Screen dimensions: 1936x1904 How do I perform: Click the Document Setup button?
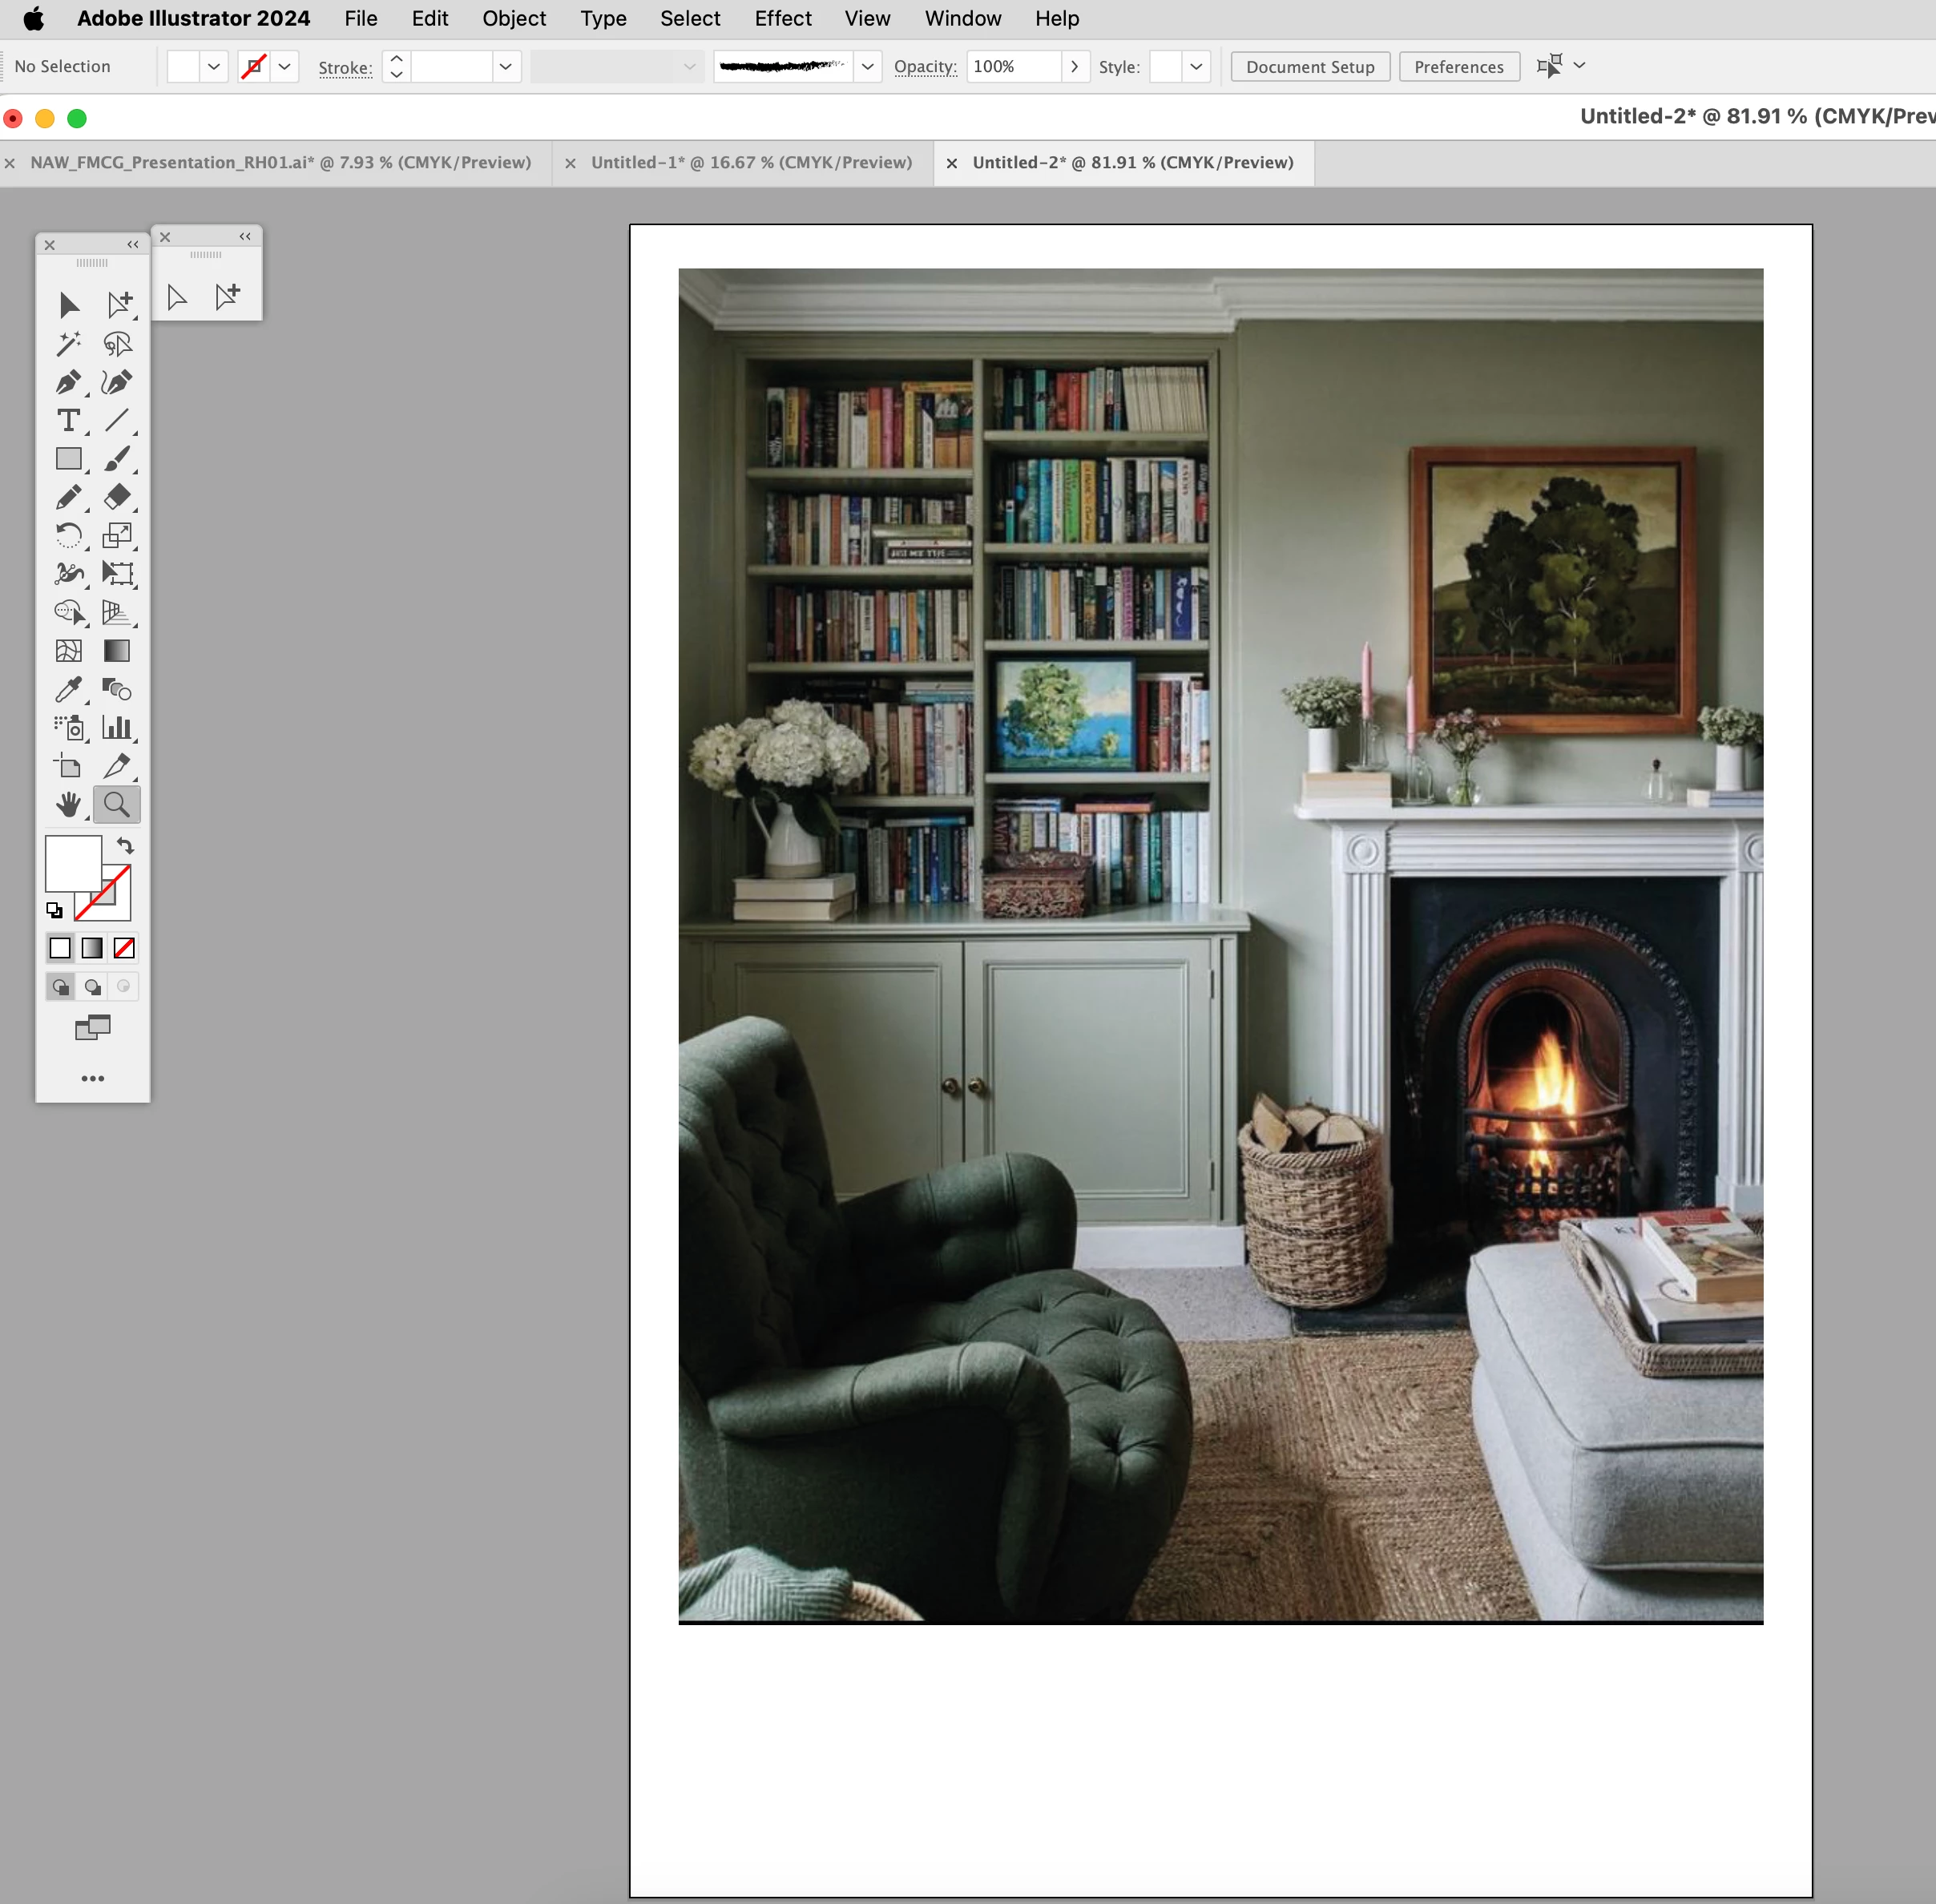tap(1309, 67)
